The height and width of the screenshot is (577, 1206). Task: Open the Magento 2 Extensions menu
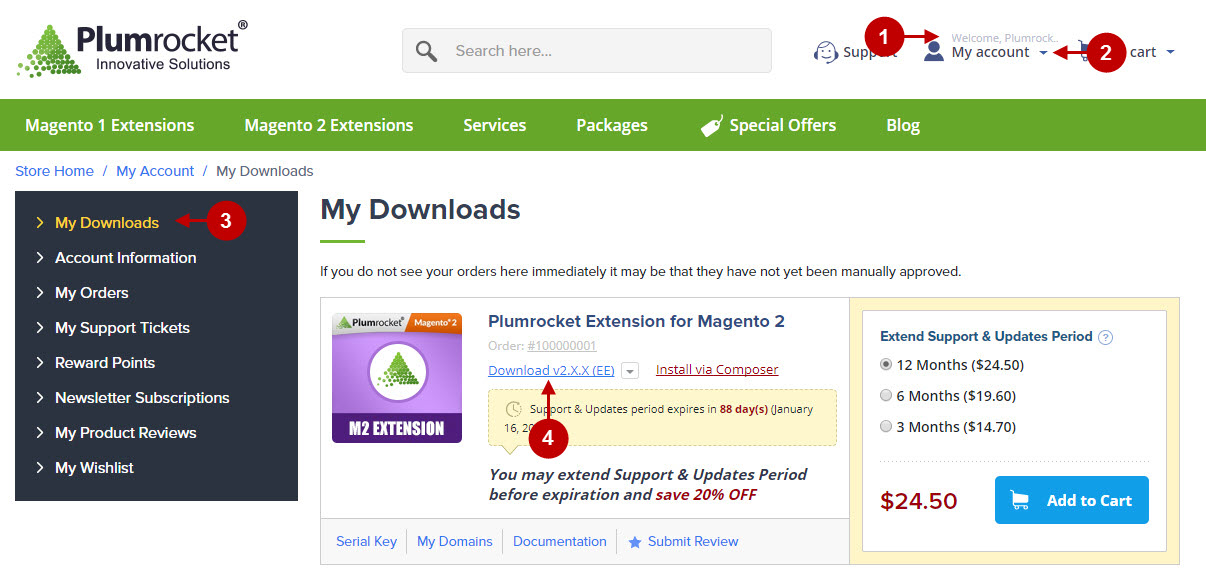click(328, 125)
